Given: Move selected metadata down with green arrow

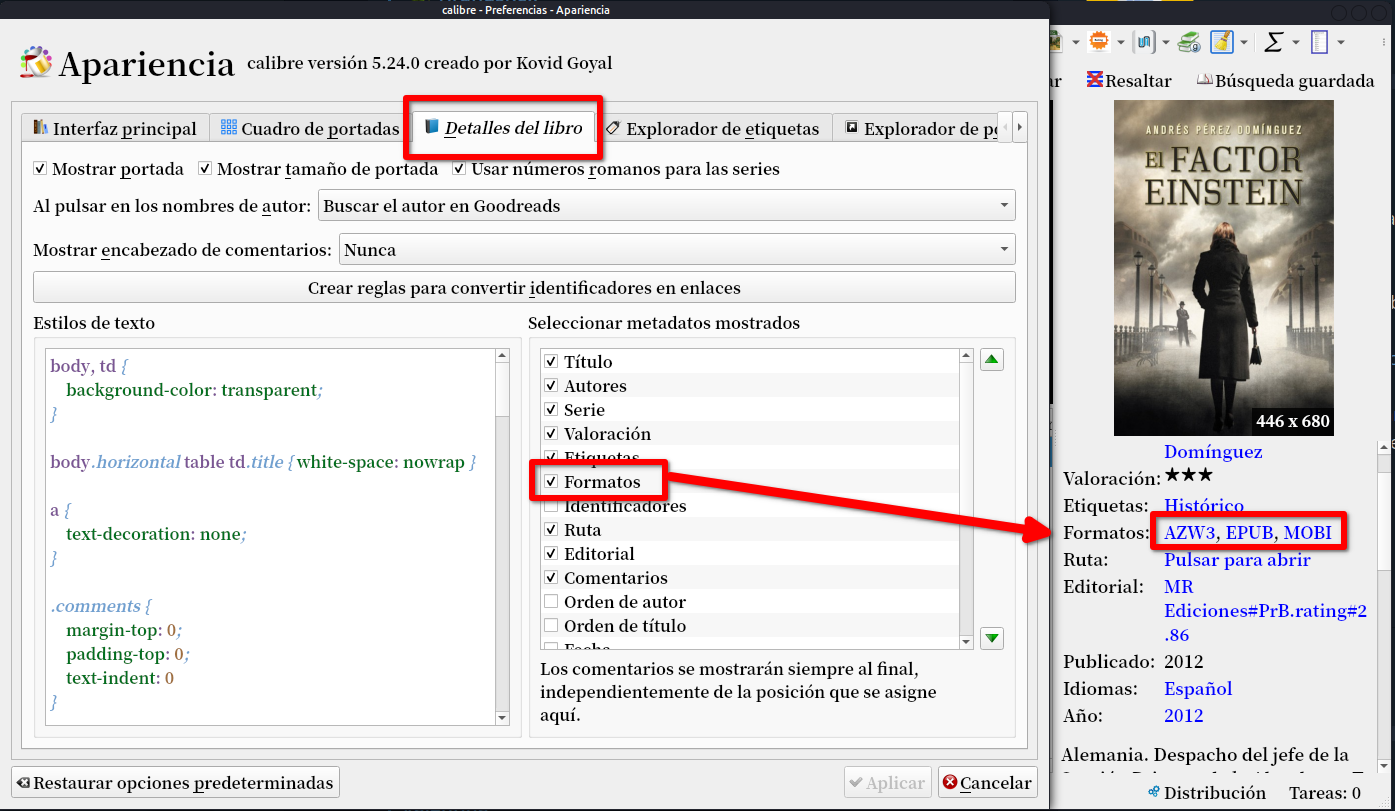Looking at the screenshot, I should (x=991, y=638).
